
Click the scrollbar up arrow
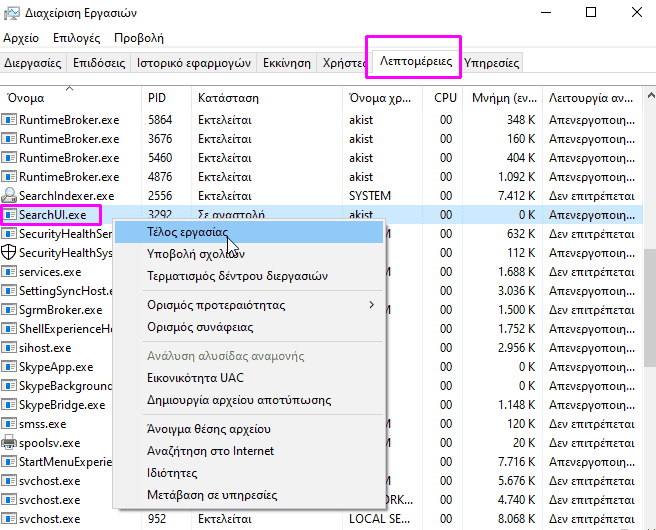[x=651, y=95]
